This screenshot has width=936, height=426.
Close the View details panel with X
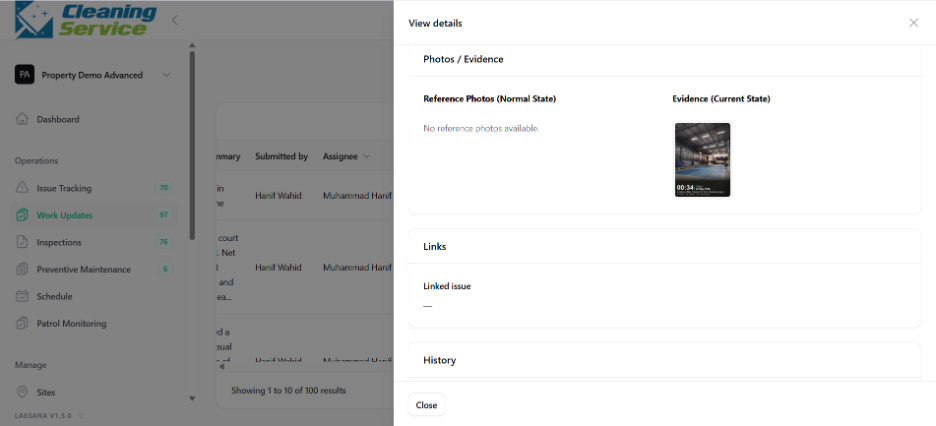pos(913,23)
